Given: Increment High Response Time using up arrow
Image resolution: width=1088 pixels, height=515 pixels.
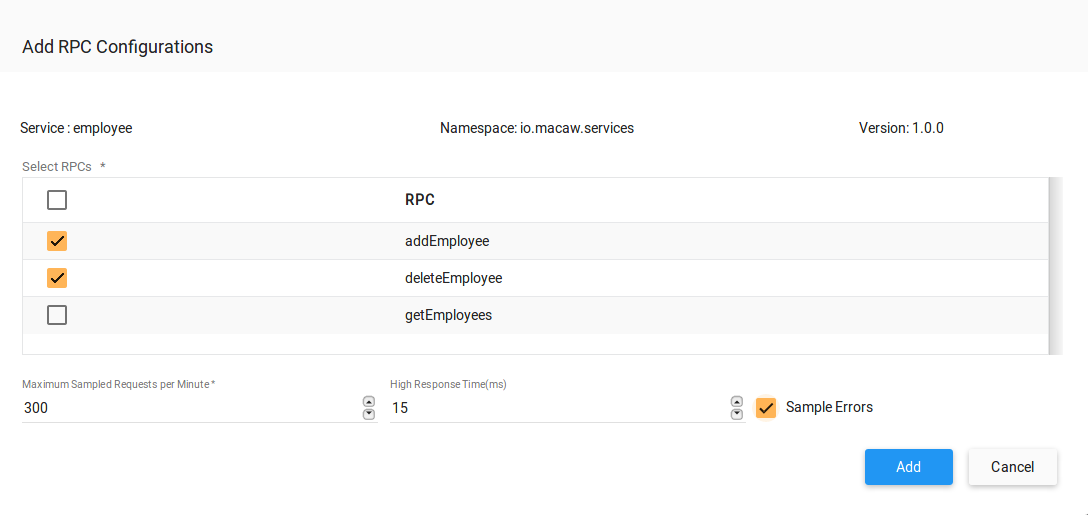Looking at the screenshot, I should [737, 402].
